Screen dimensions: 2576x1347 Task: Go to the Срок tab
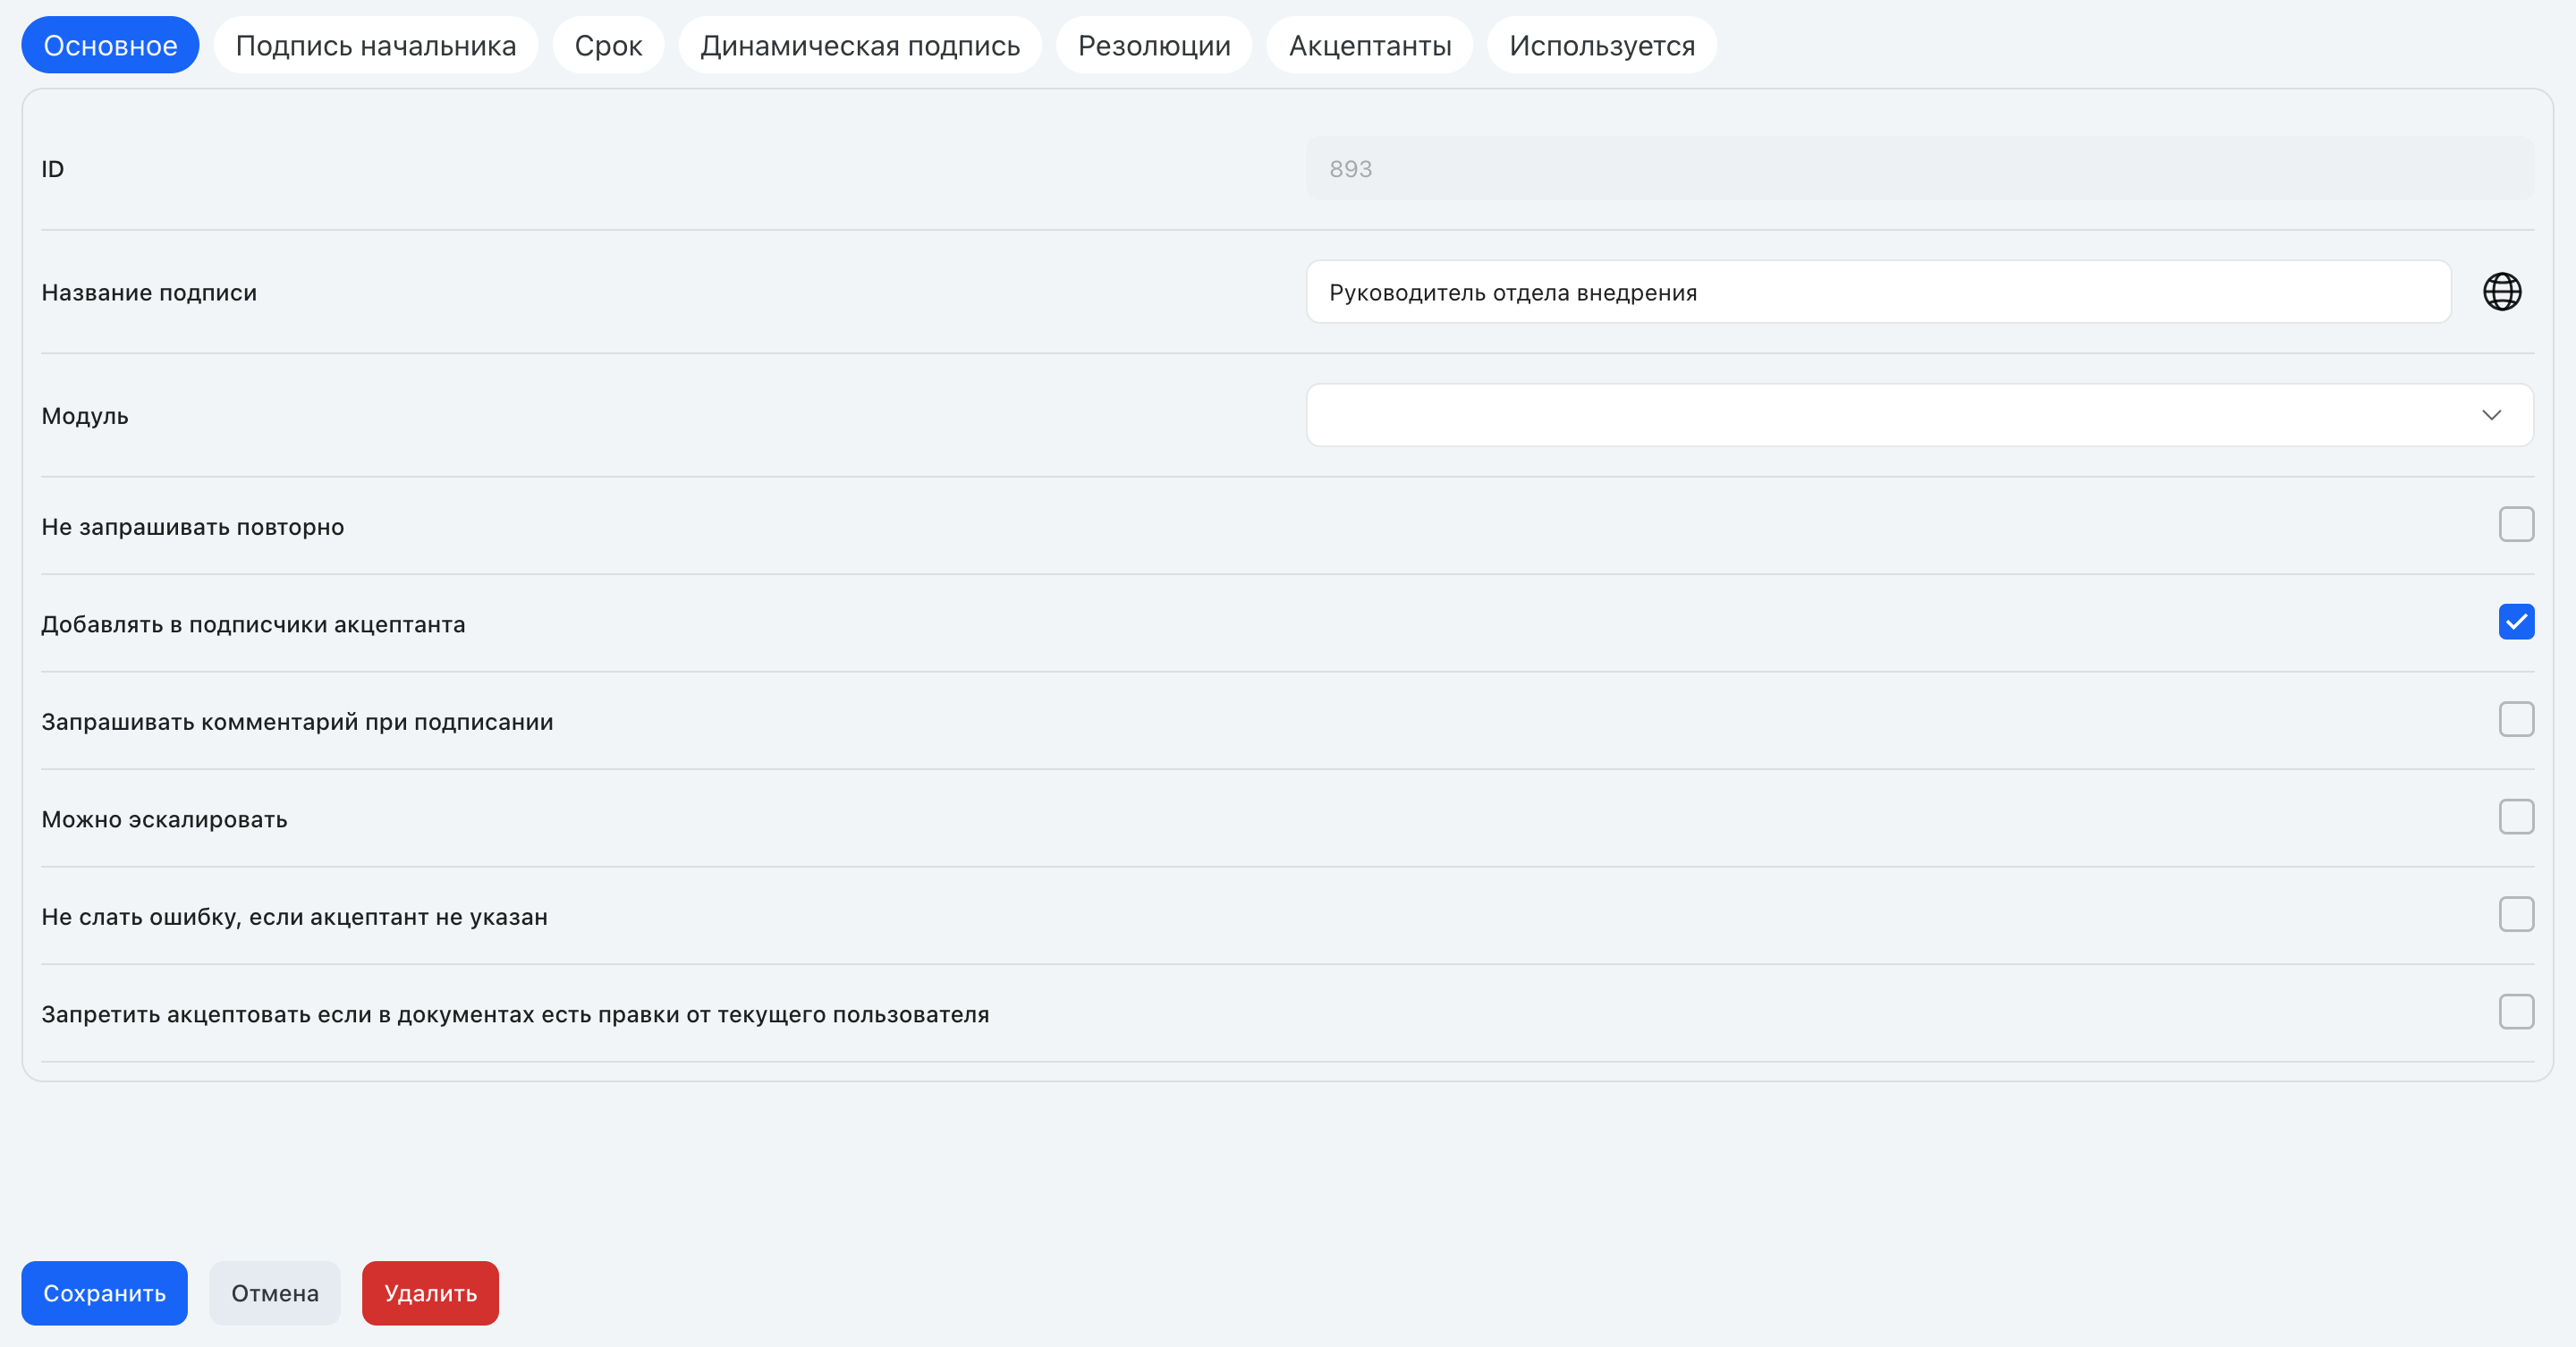click(608, 45)
